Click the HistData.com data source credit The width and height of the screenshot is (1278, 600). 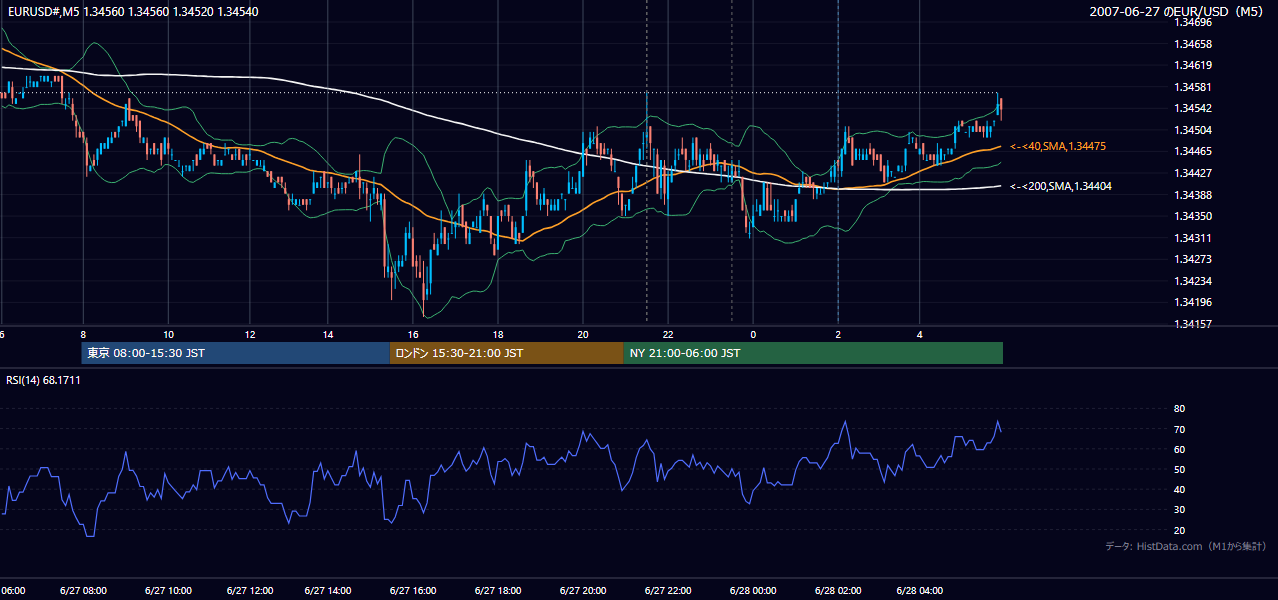[x=1185, y=546]
